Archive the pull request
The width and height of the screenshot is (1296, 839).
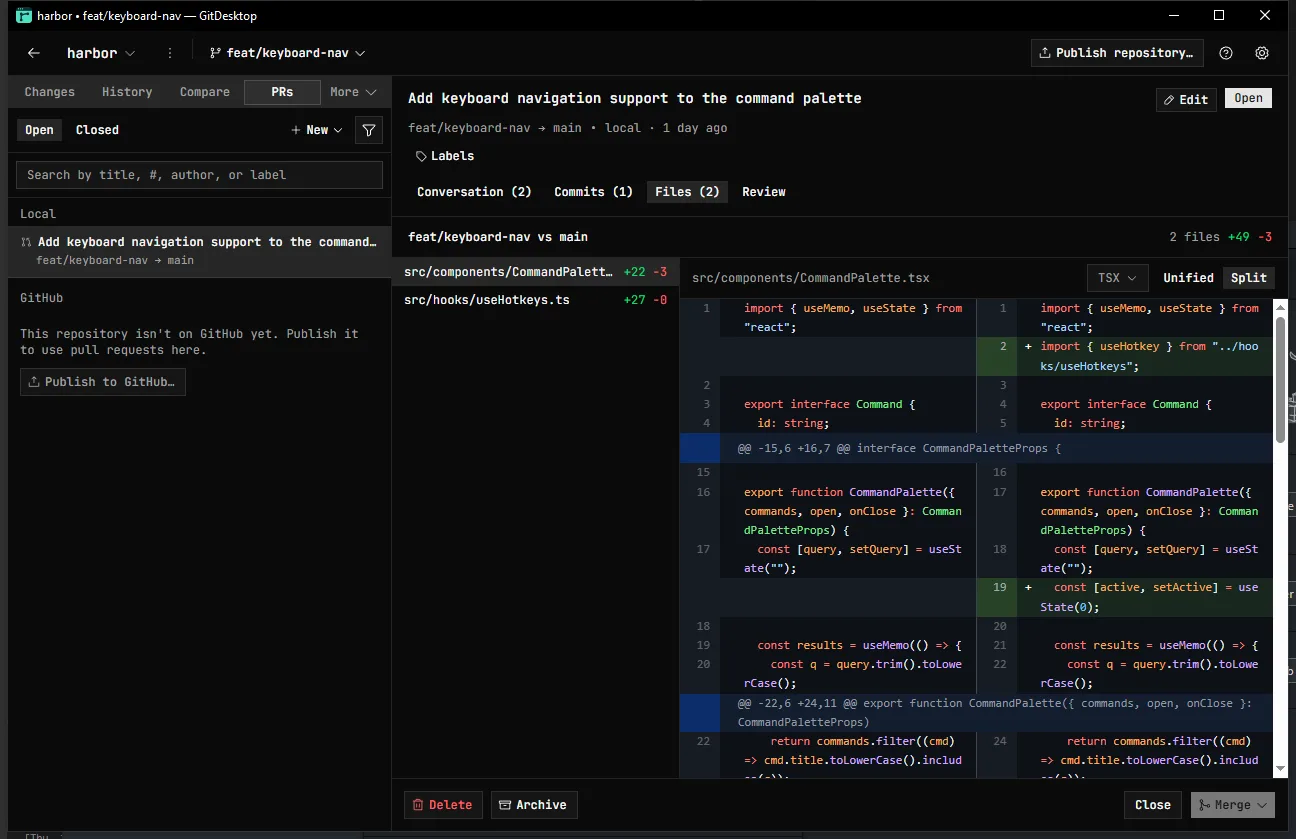[534, 805]
